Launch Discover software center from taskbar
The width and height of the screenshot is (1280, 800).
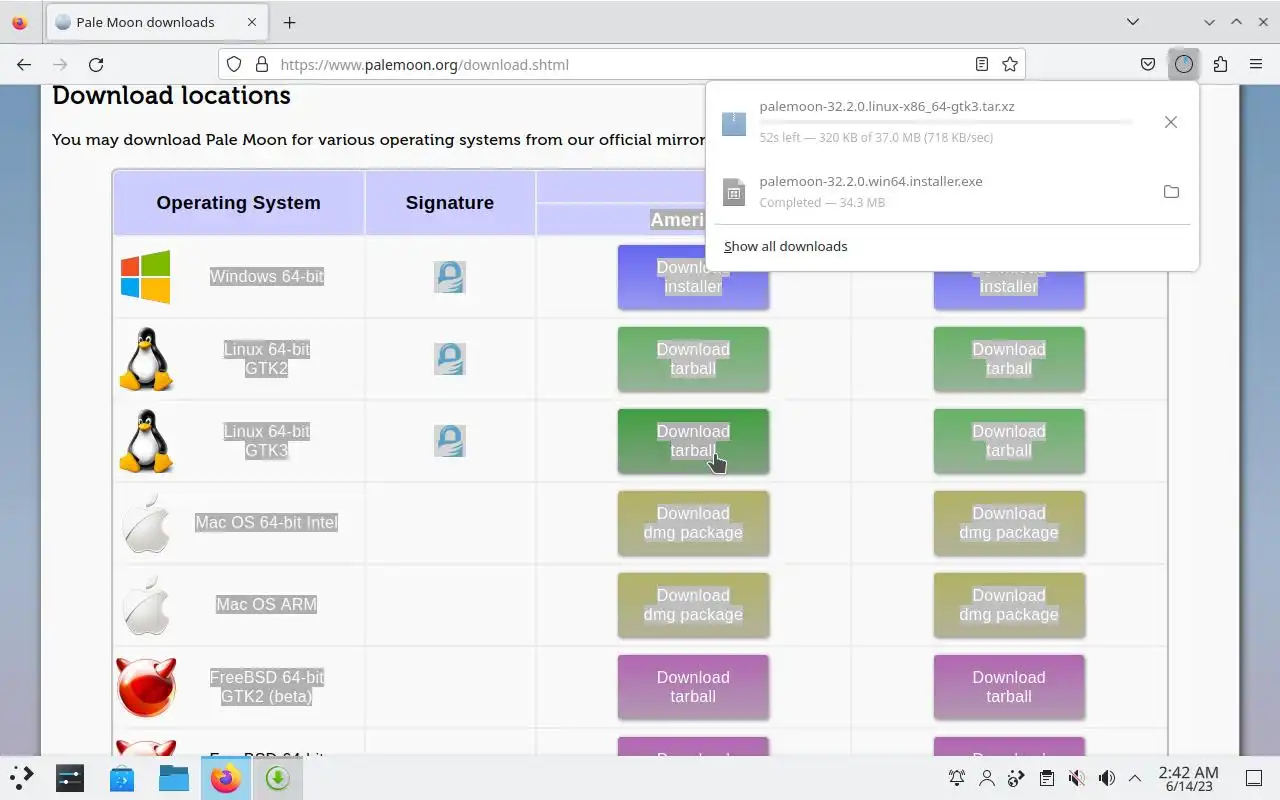tap(122, 778)
